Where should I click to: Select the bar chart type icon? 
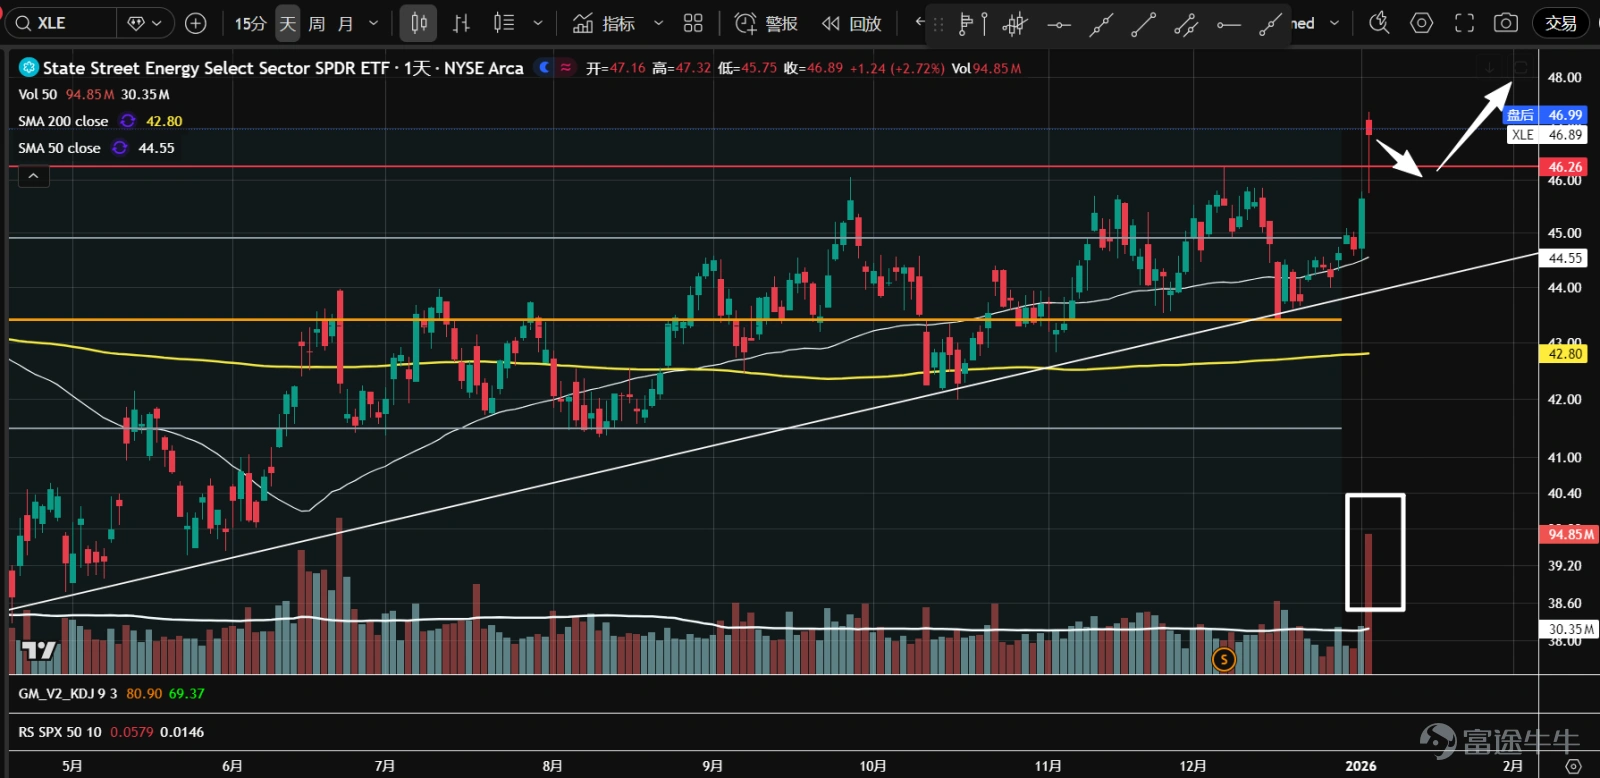tap(461, 23)
